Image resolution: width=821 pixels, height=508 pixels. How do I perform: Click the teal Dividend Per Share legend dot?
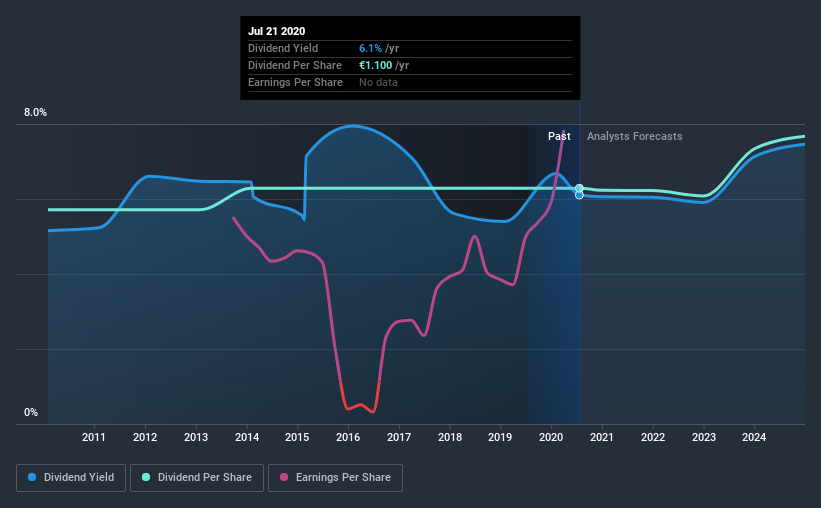click(146, 477)
